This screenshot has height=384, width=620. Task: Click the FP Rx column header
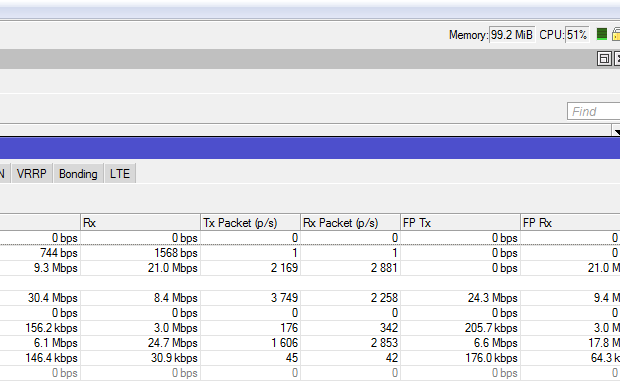click(x=570, y=223)
